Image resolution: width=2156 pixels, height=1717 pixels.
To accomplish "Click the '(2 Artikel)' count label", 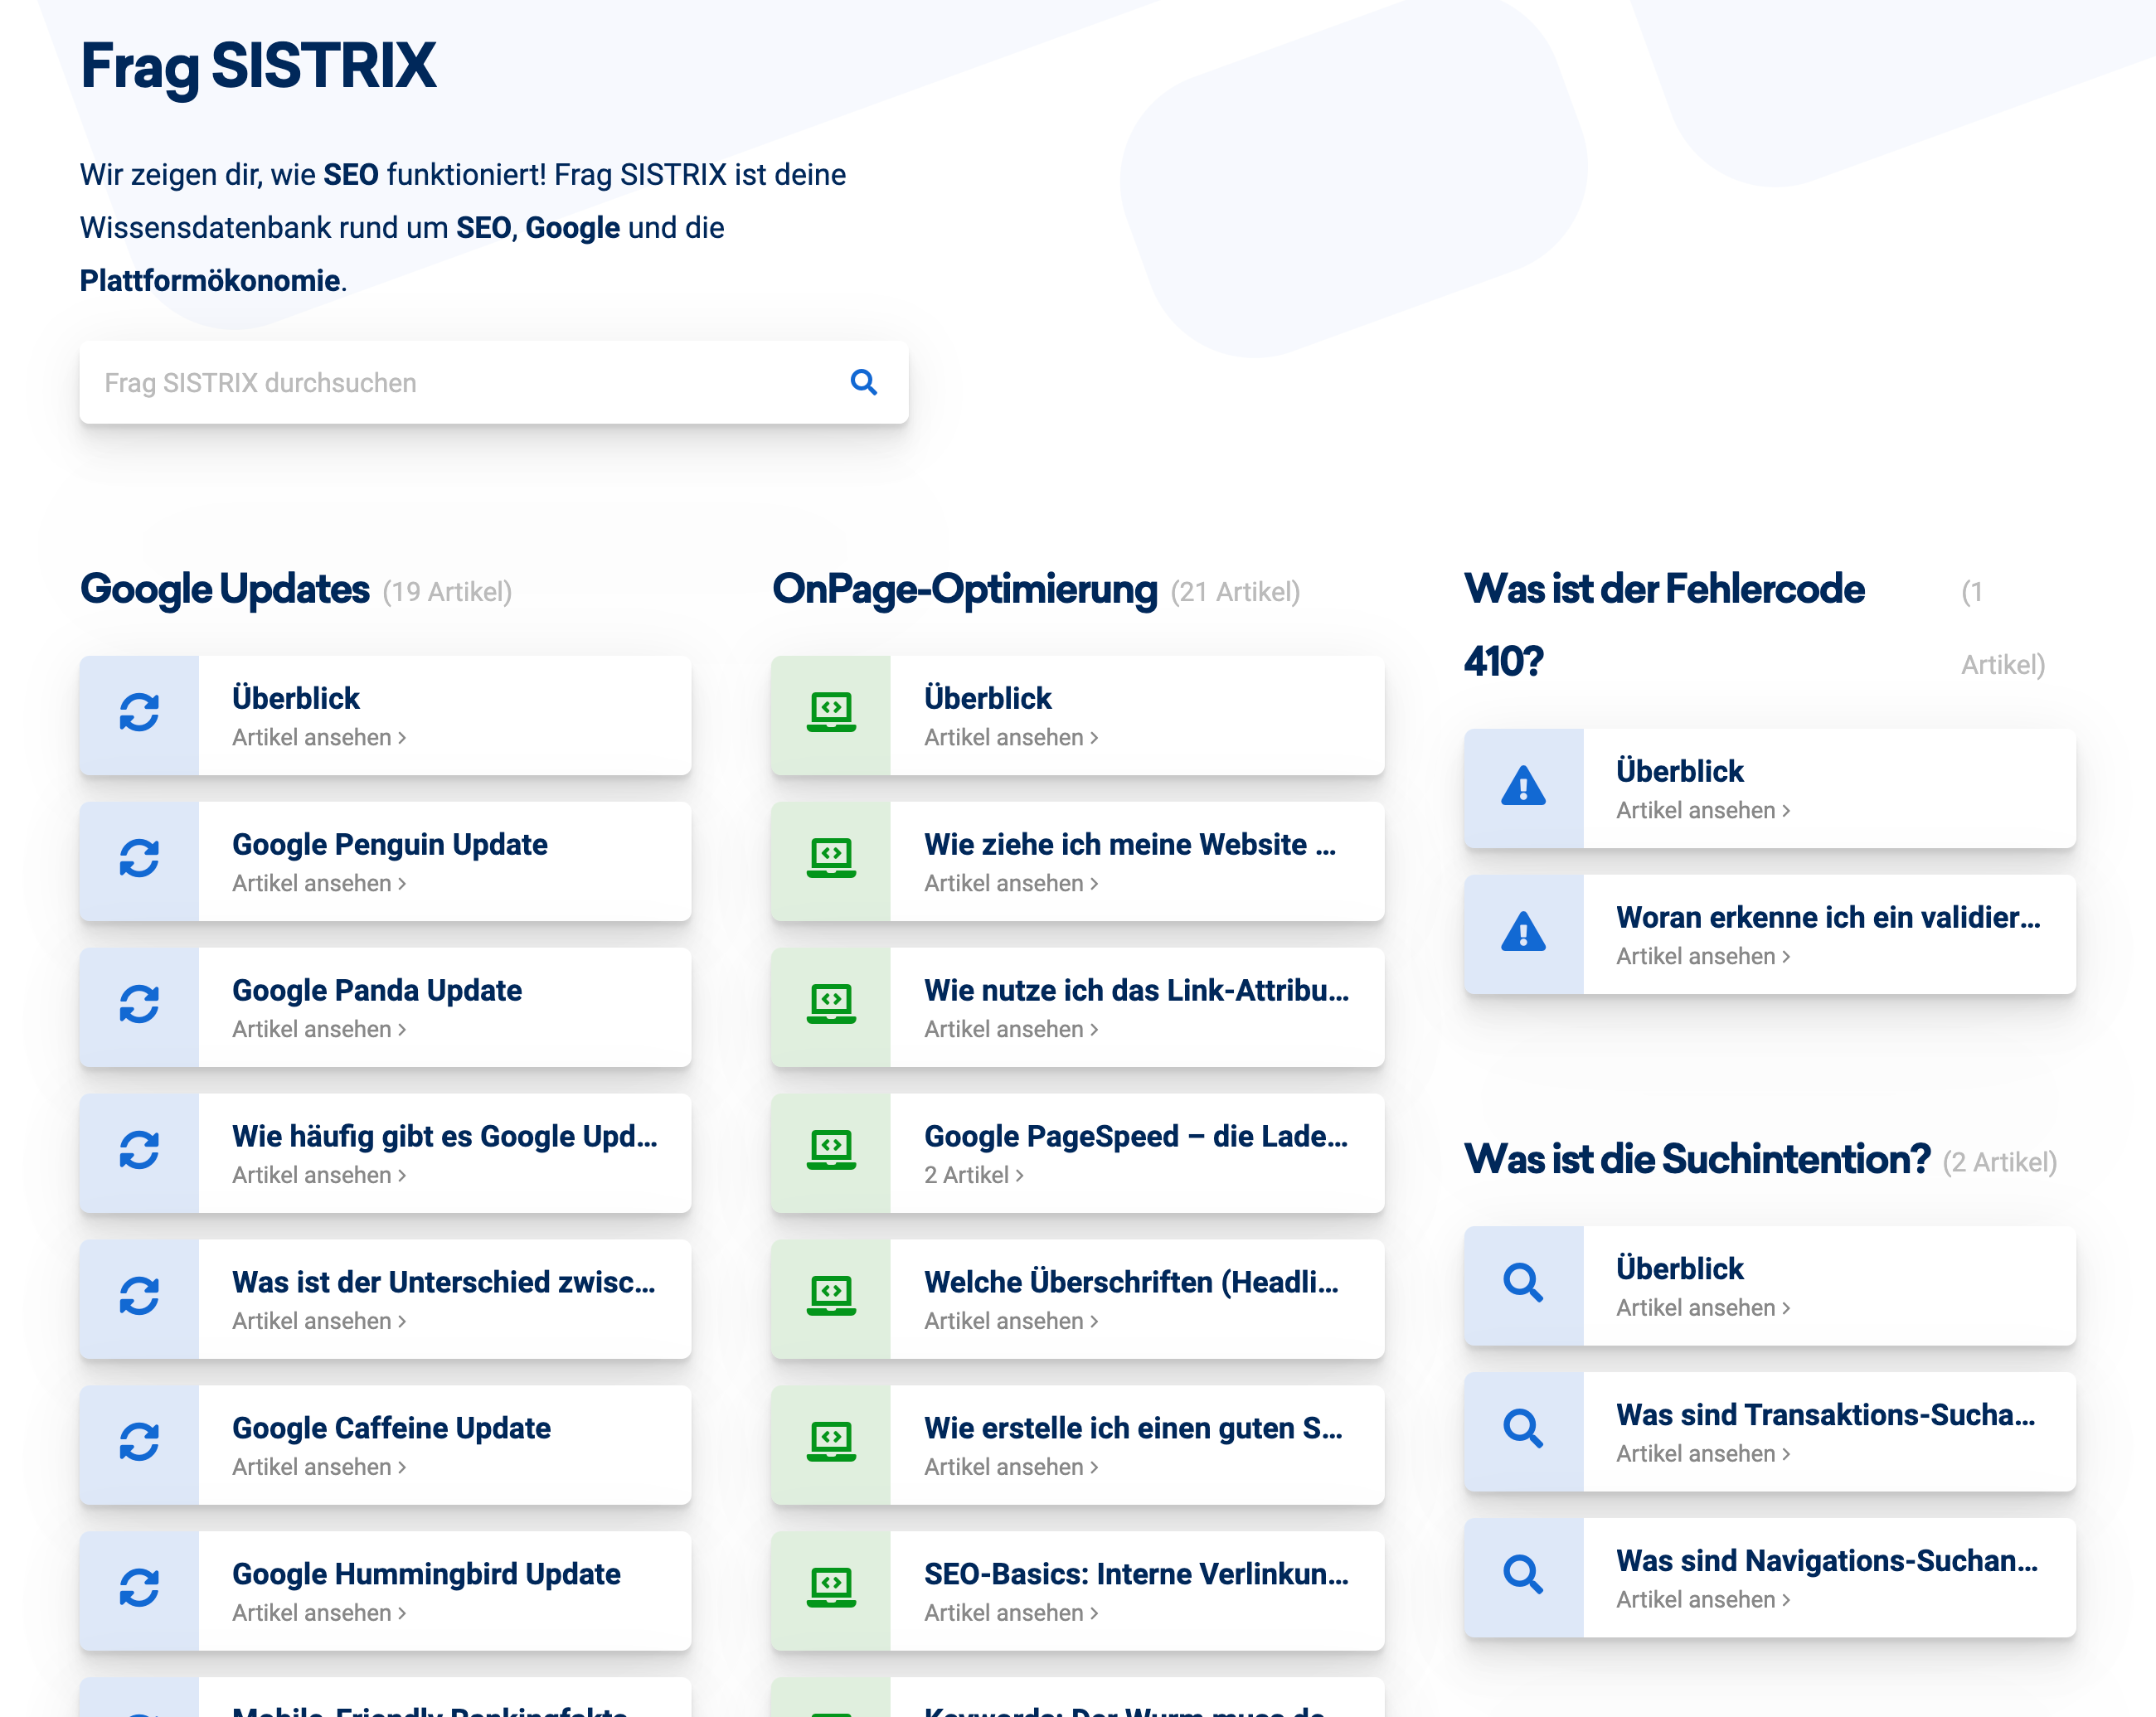I will [x=2000, y=1162].
